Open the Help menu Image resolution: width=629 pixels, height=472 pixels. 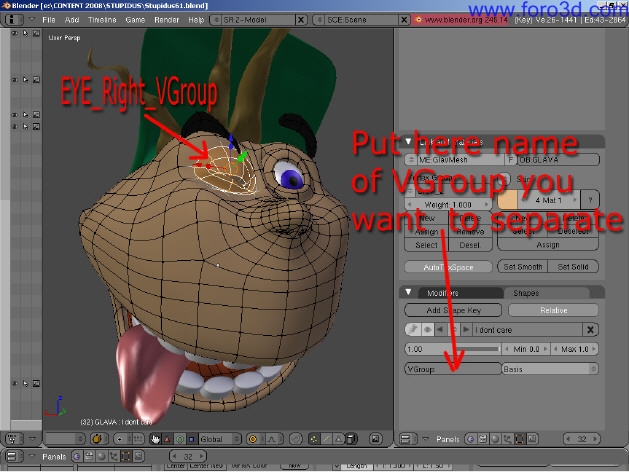pyautogui.click(x=196, y=20)
